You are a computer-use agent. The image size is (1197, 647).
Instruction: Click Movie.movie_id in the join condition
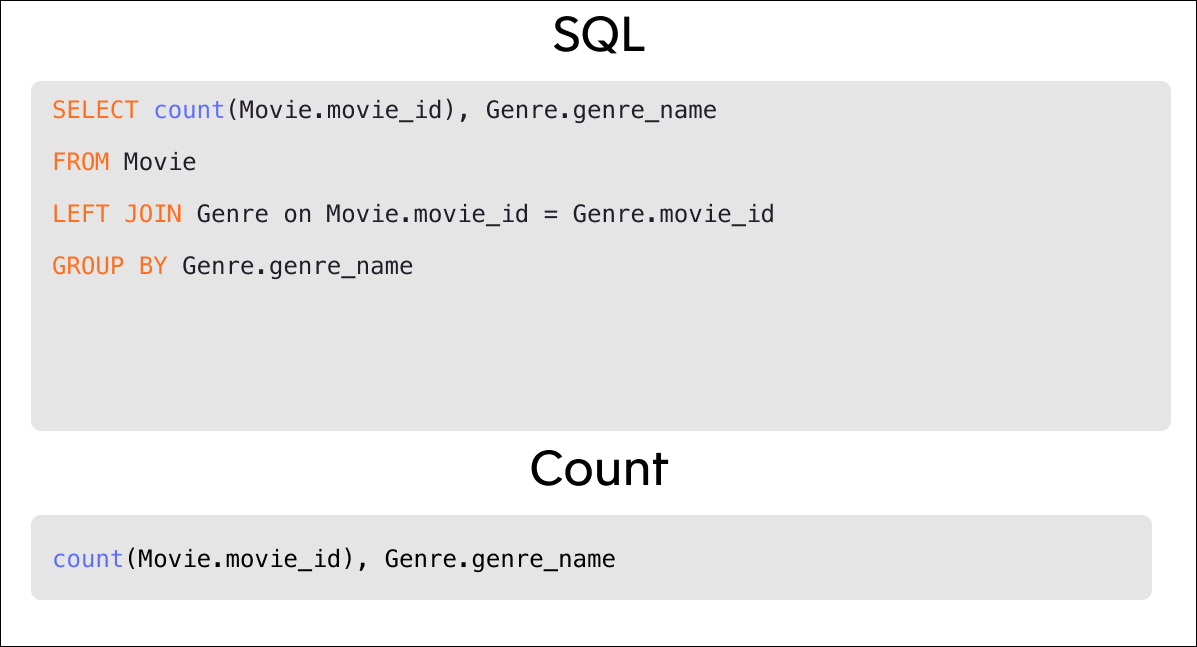tap(427, 214)
